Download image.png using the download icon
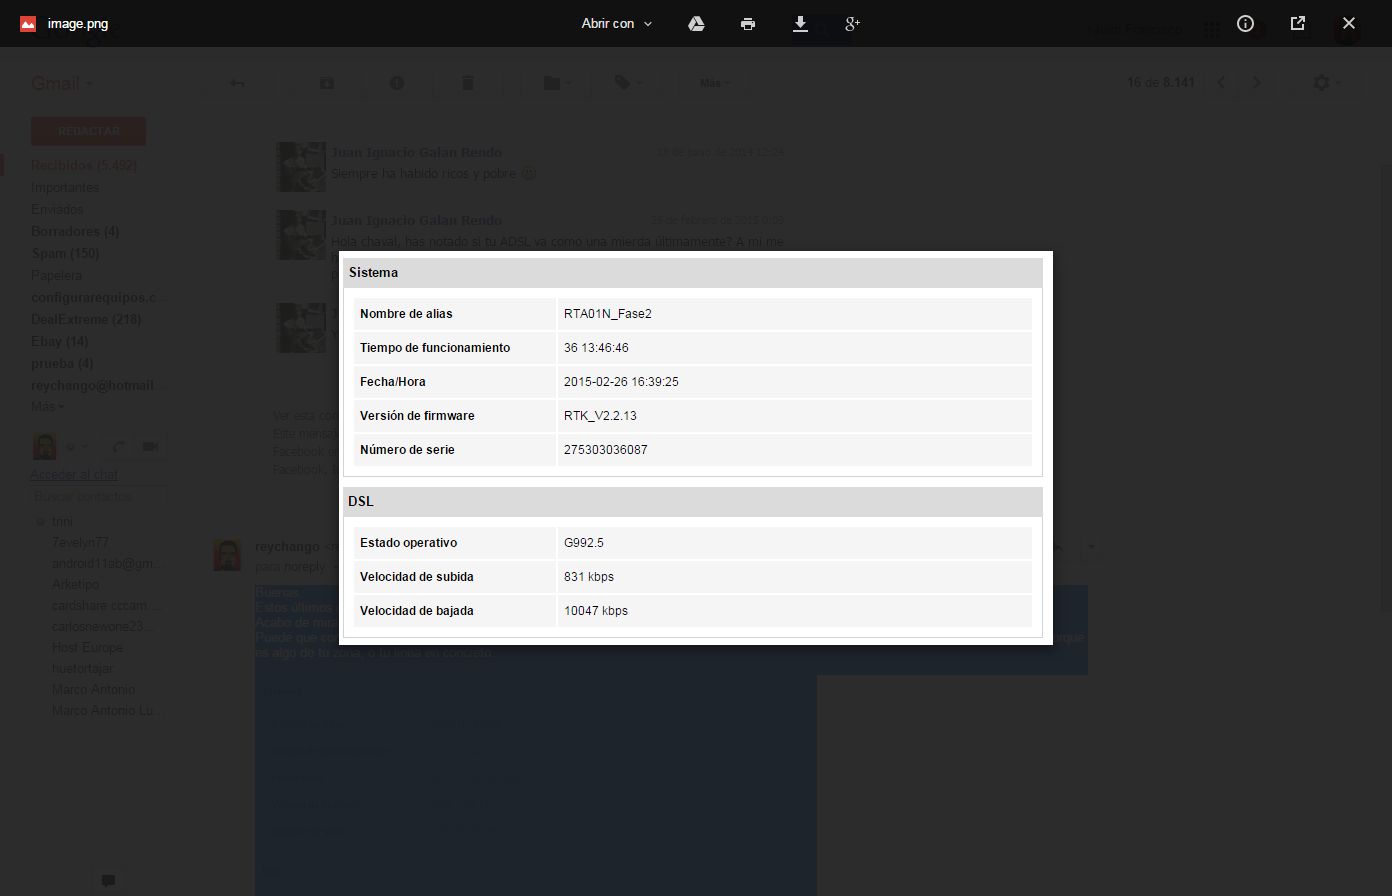Viewport: 1392px width, 896px height. 800,24
